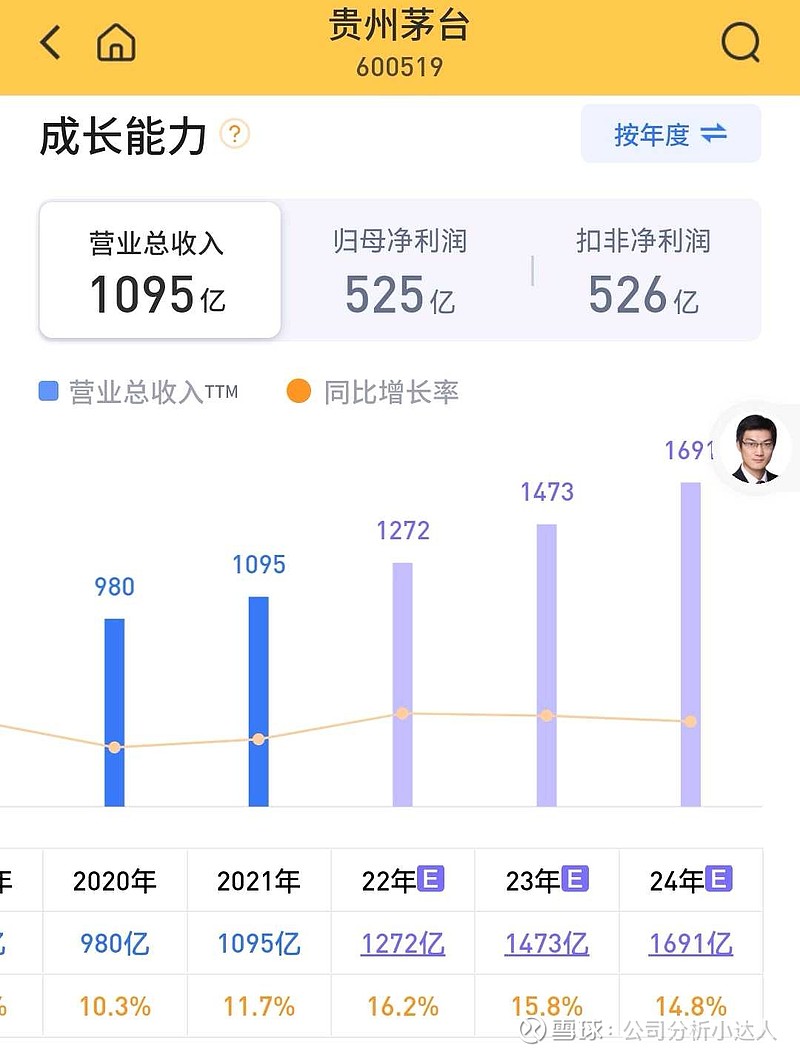Tap the 贵州茅台 stock title
The height and width of the screenshot is (1055, 800).
399,25
